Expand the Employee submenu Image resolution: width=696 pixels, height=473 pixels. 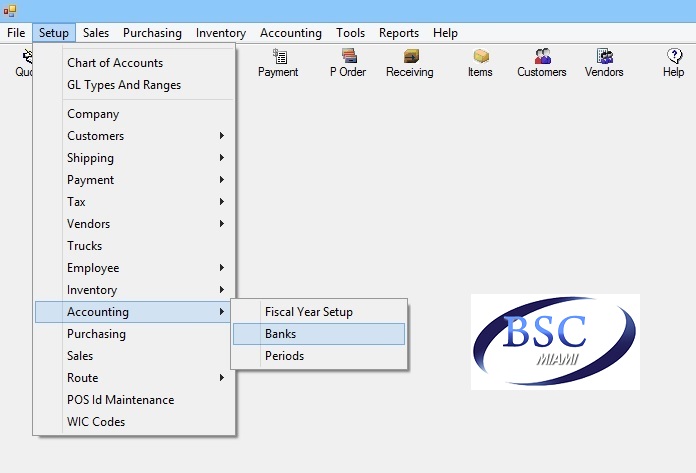pos(134,268)
